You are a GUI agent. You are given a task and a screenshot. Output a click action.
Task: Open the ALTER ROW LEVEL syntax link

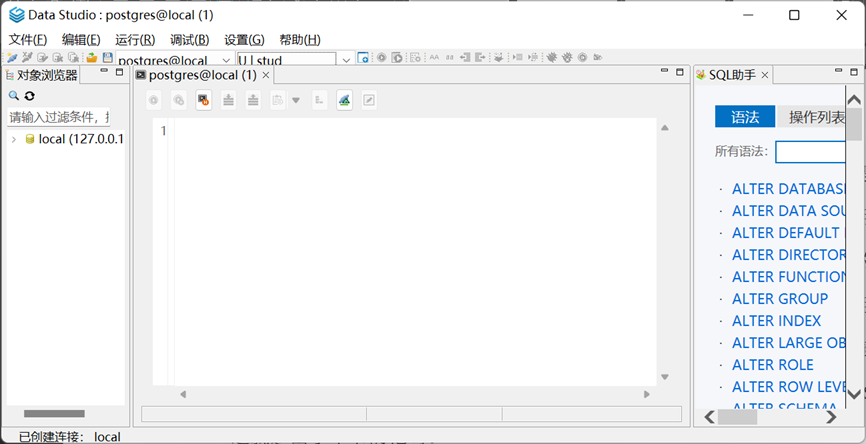[789, 387]
